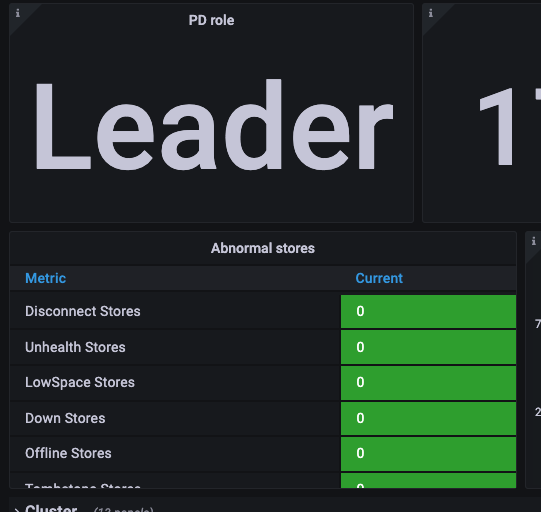
Task: Click info icon right of Abnormal stores
Action: pyautogui.click(x=534, y=241)
